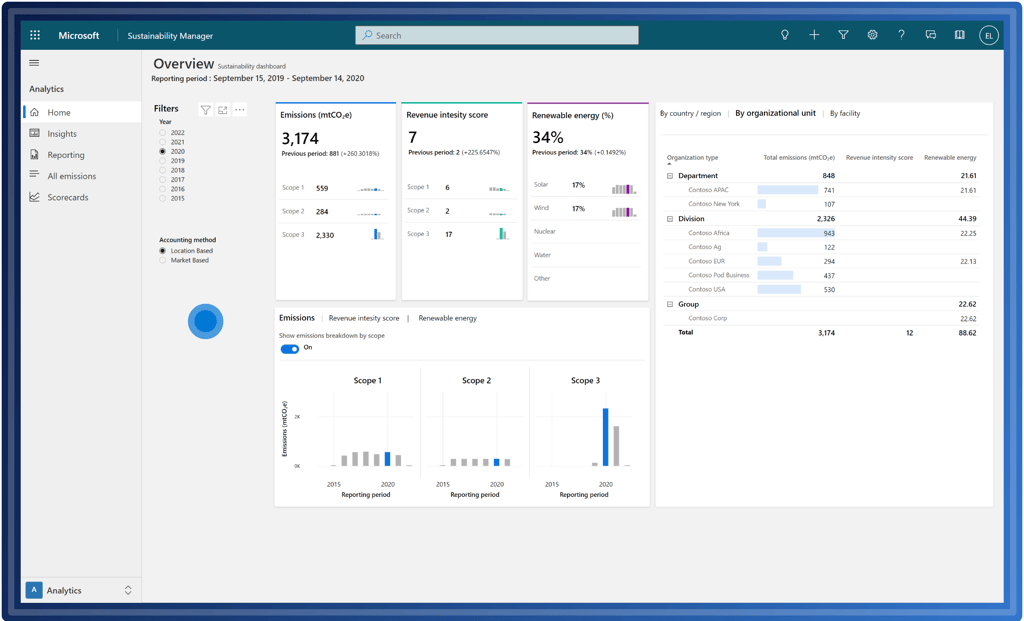Image resolution: width=1024 pixels, height=621 pixels.
Task: Toggle emissions breakdown by scope switch
Action: point(290,349)
